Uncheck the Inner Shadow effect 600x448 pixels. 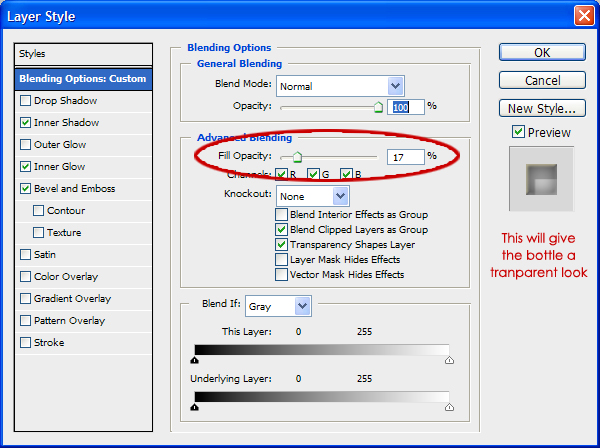(x=25, y=123)
